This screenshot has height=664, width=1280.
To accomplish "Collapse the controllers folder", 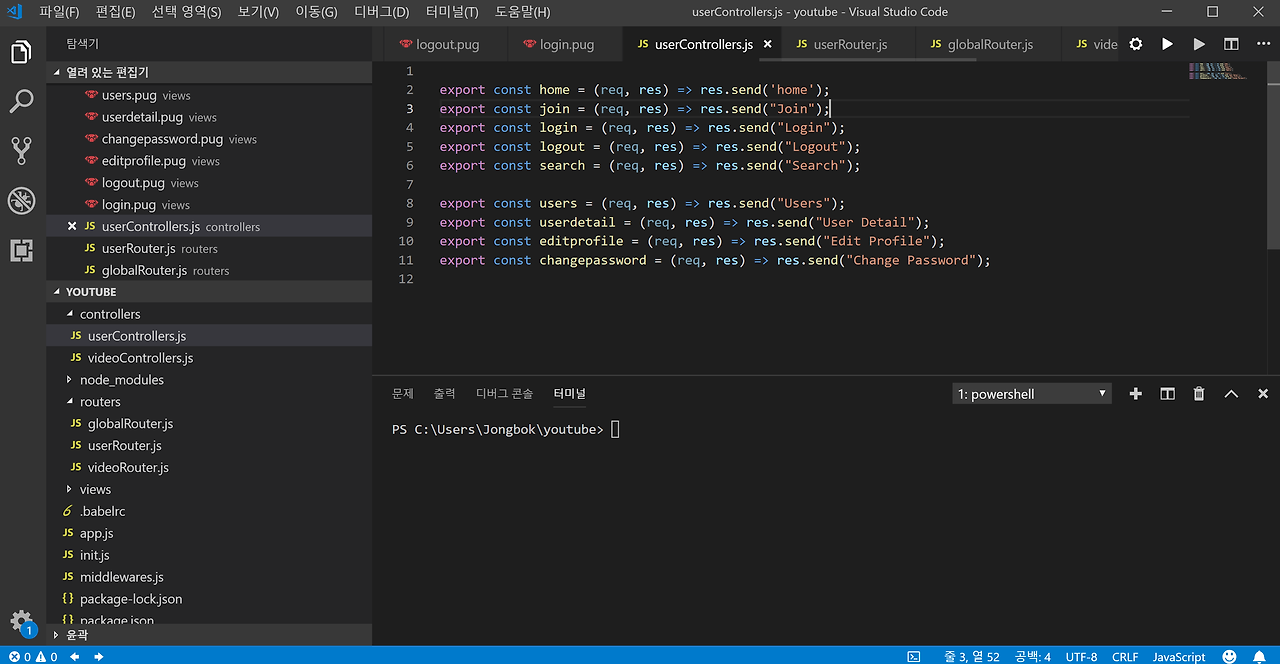I will click(x=109, y=314).
